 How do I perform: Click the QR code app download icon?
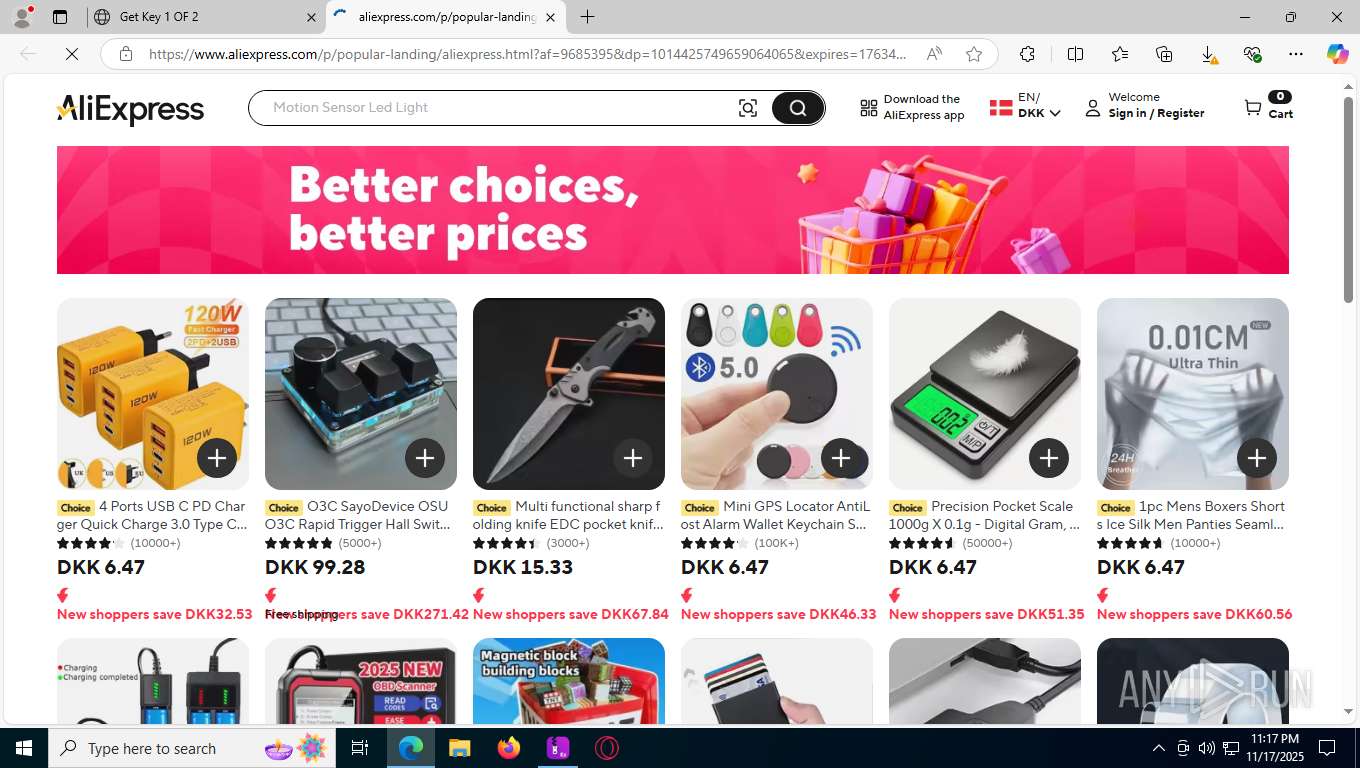coord(869,108)
